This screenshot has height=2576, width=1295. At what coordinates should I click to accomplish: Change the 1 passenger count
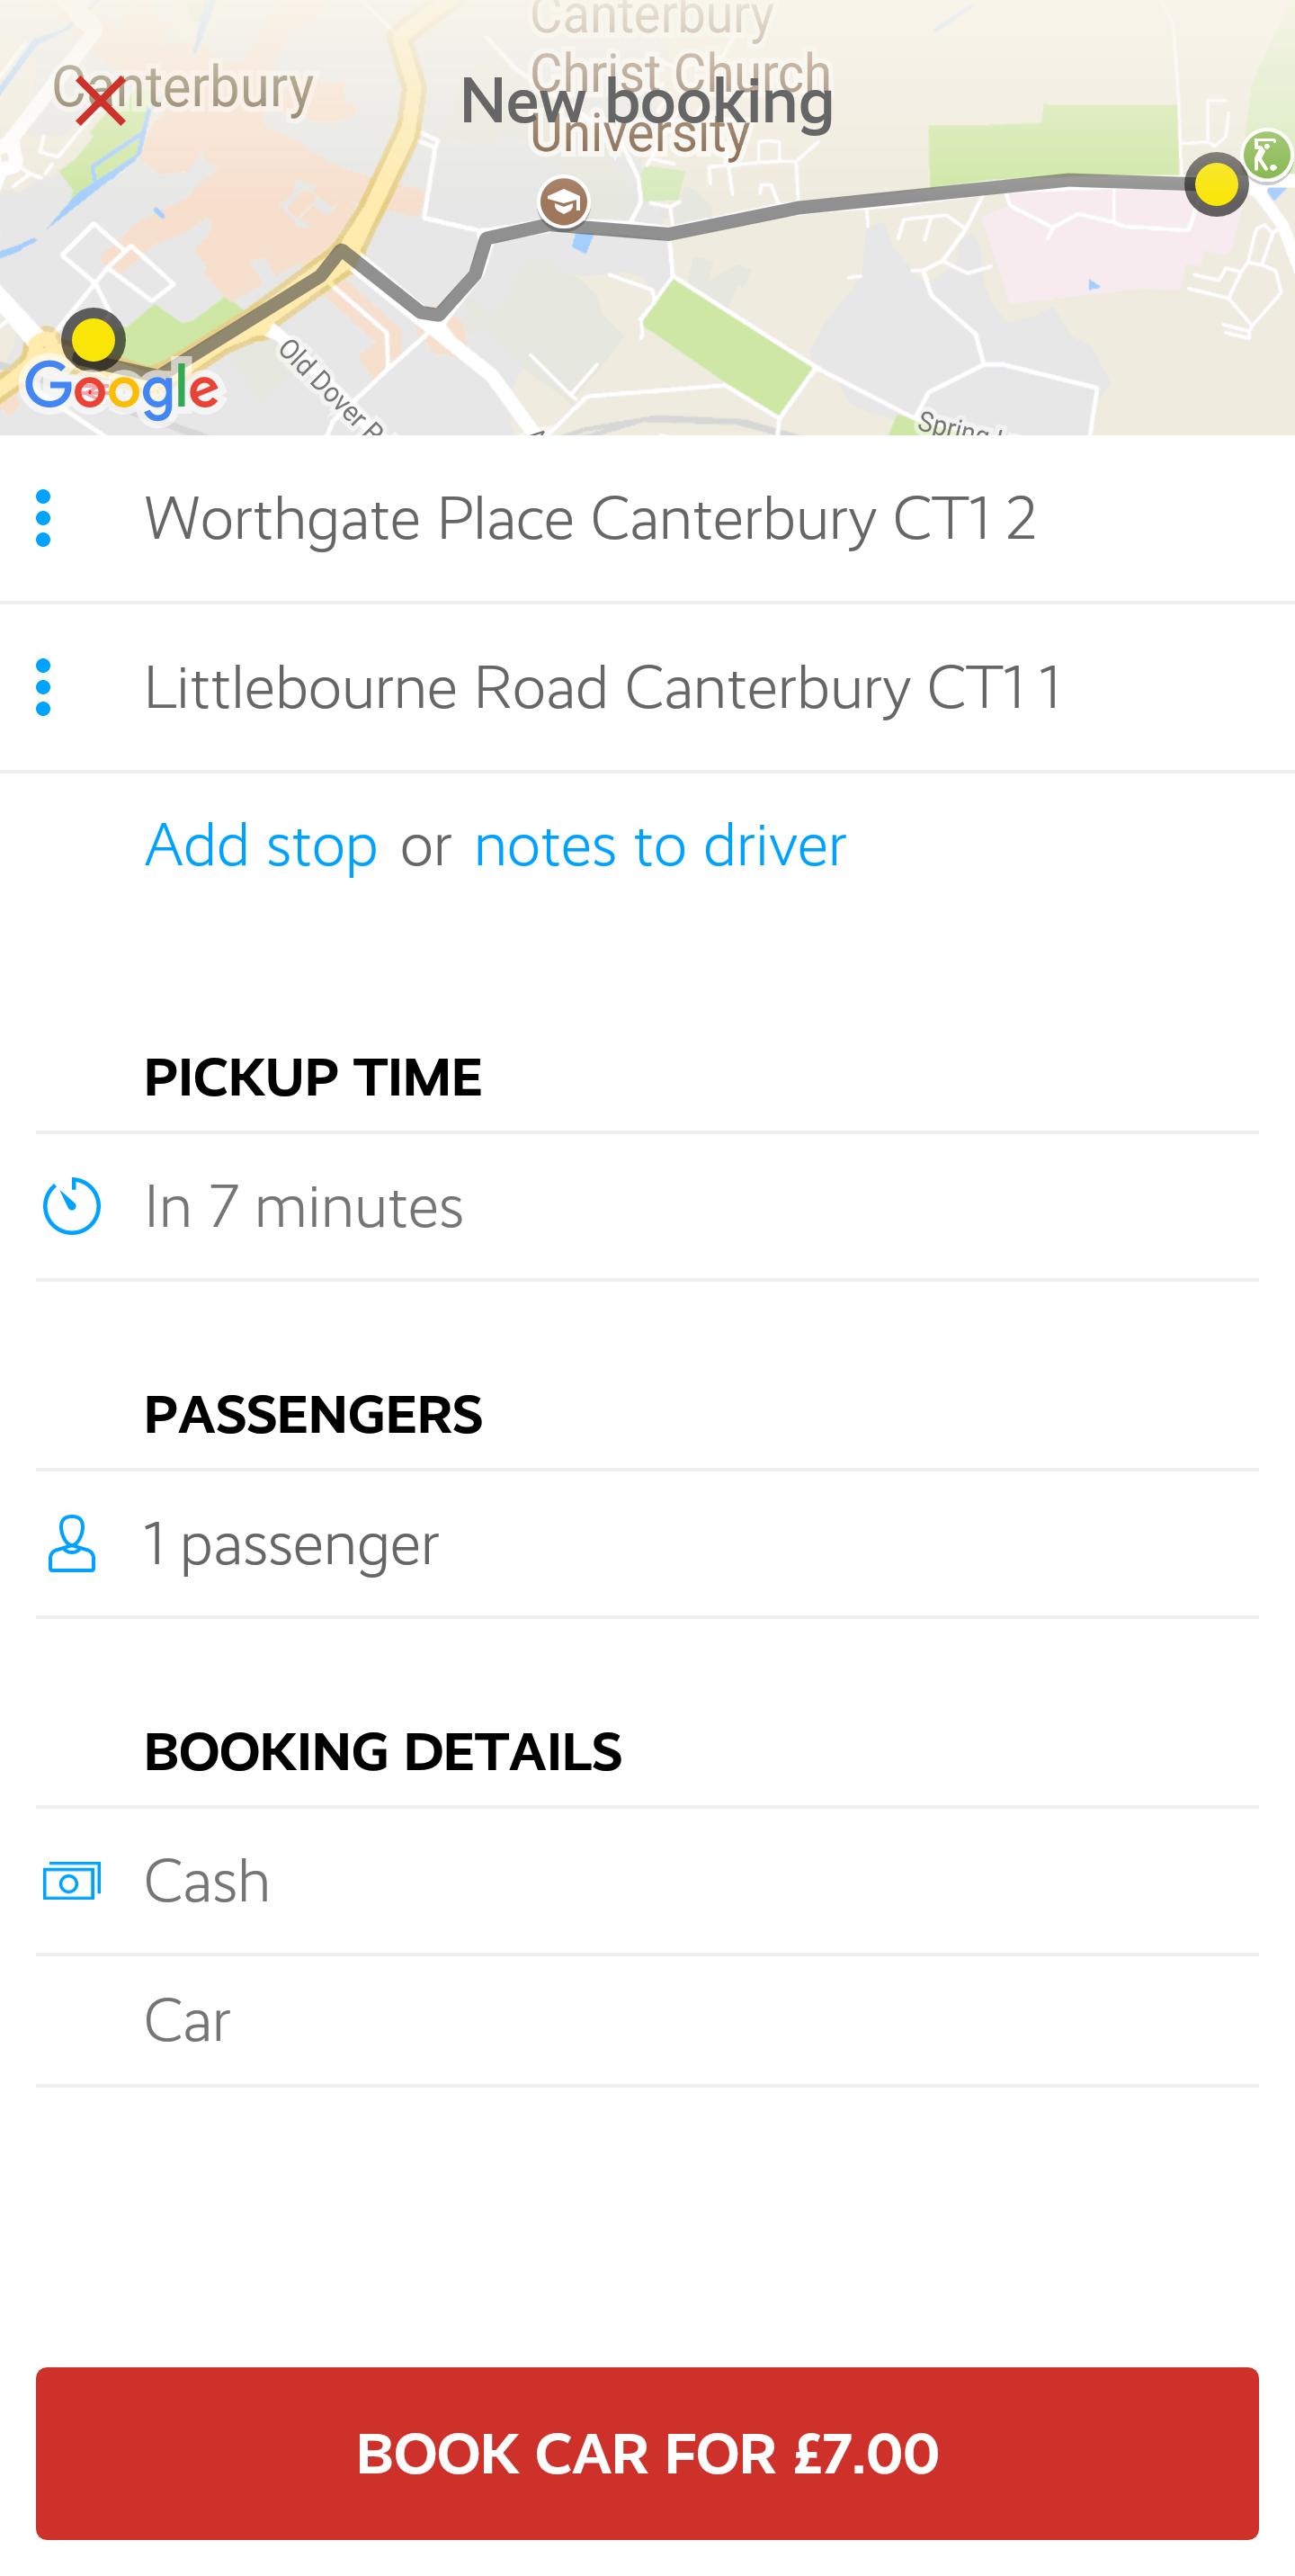pyautogui.click(x=648, y=1543)
